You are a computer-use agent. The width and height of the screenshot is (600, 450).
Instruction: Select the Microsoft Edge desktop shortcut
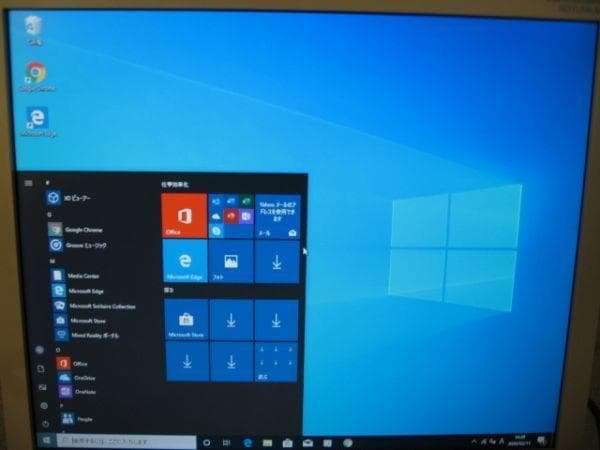point(38,122)
